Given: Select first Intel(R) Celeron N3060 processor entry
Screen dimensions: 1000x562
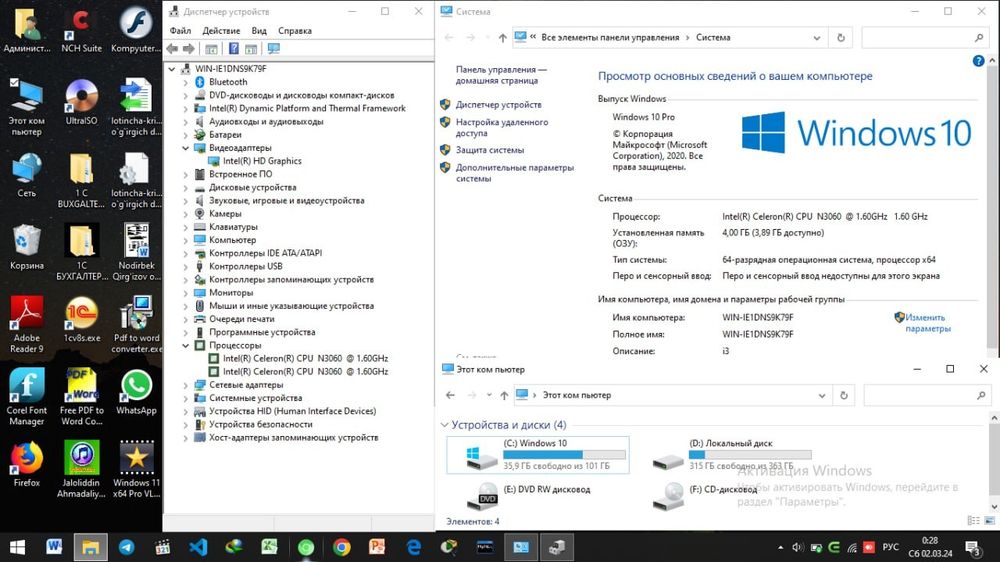Looking at the screenshot, I should (x=305, y=359).
